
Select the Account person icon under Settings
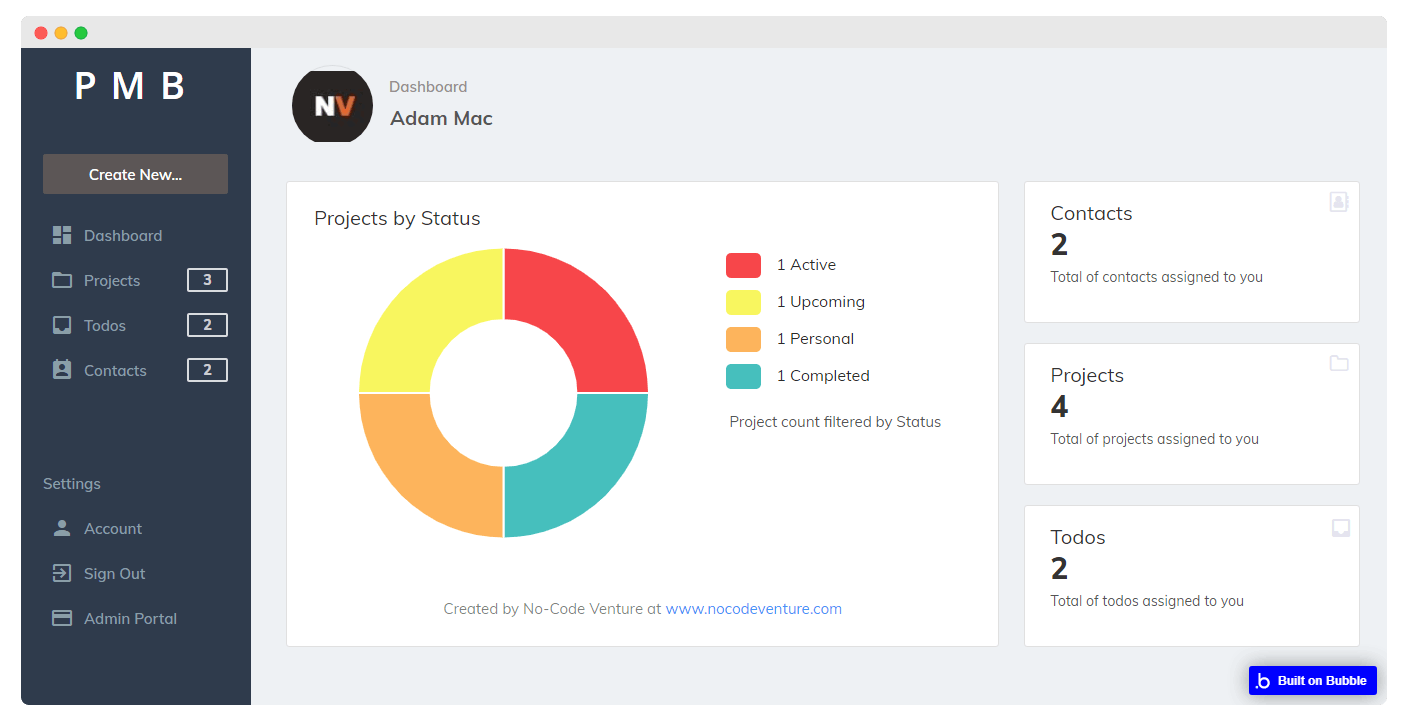coord(61,528)
